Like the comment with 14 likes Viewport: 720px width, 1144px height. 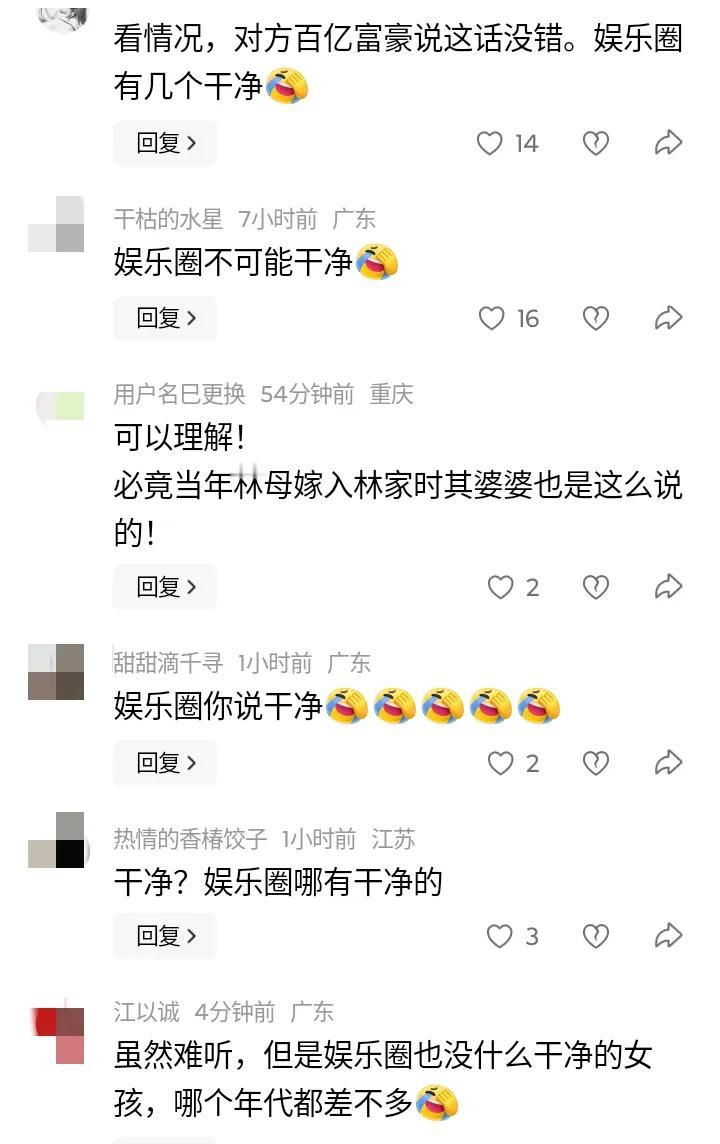[489, 143]
